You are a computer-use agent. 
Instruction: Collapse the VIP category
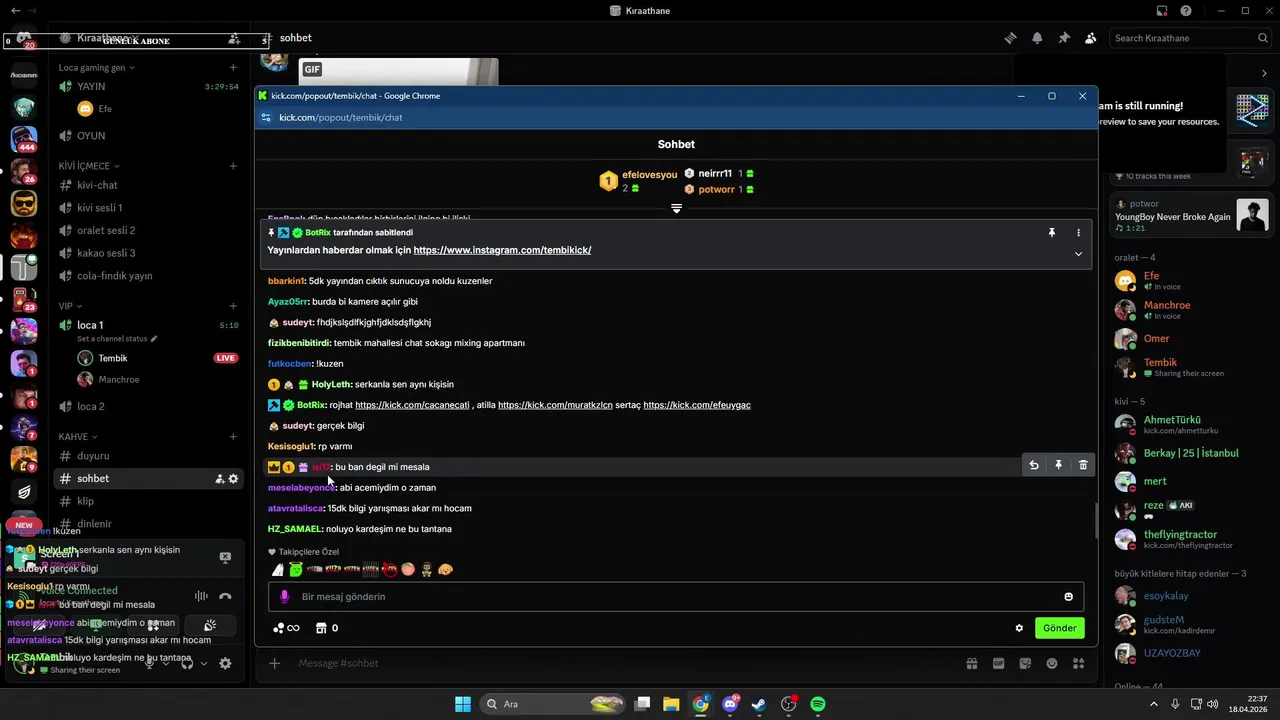tap(70, 306)
